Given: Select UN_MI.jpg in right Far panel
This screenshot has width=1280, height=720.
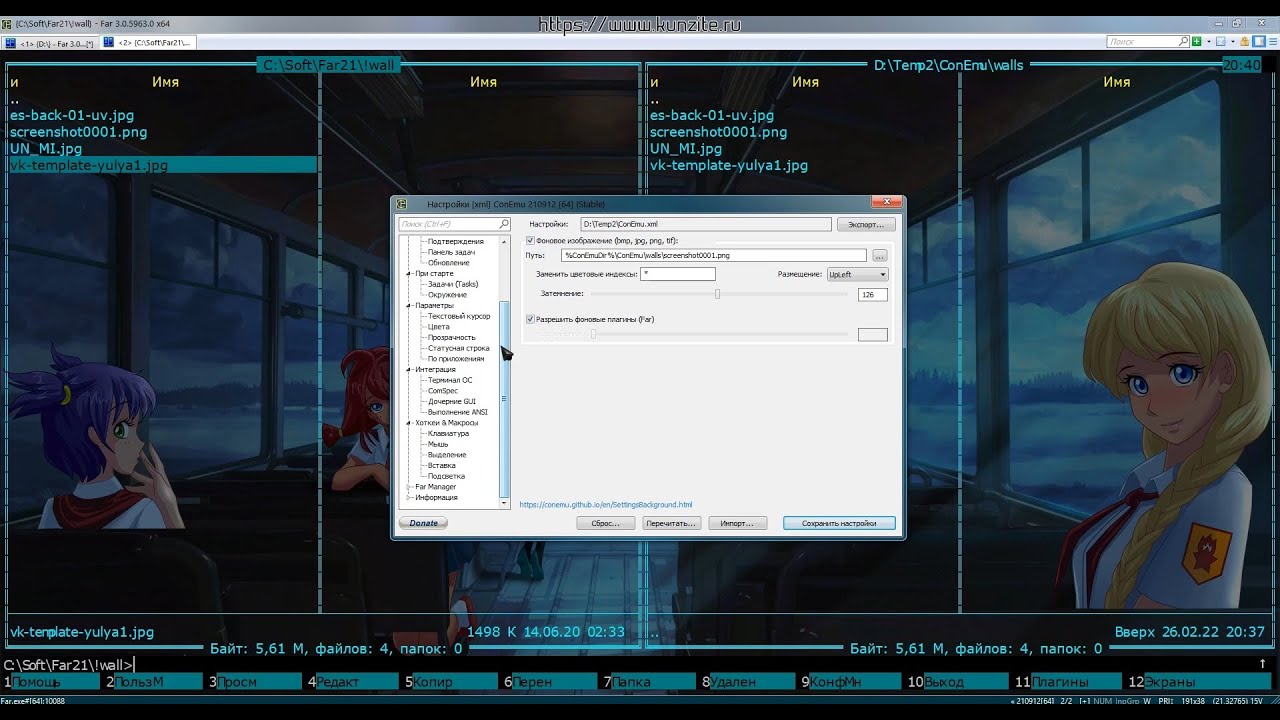Looking at the screenshot, I should (686, 149).
